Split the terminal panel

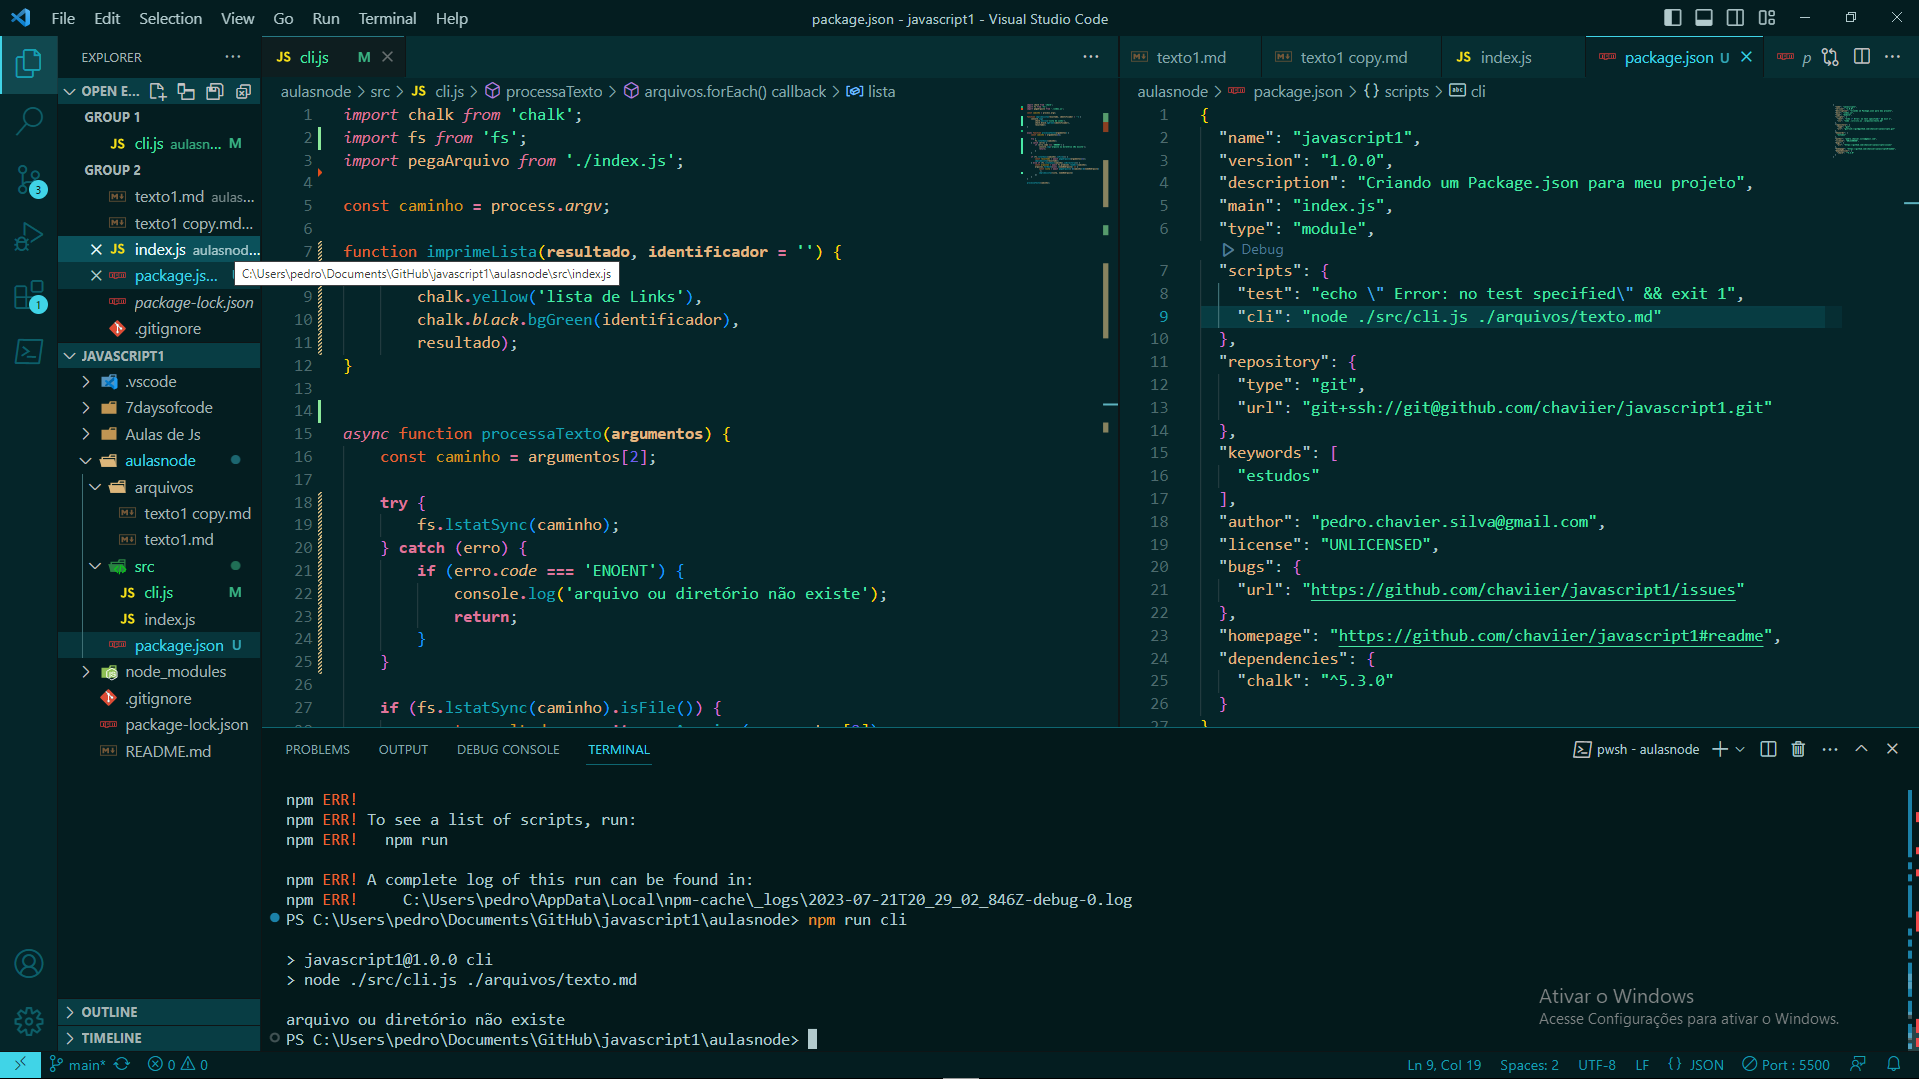pyautogui.click(x=1768, y=749)
